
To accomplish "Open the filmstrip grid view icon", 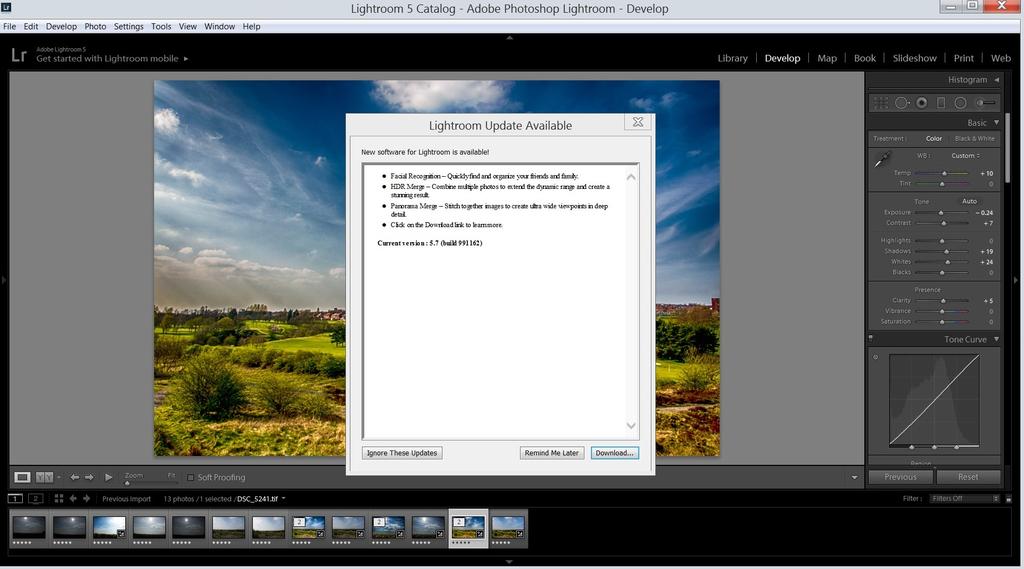I will click(x=59, y=498).
